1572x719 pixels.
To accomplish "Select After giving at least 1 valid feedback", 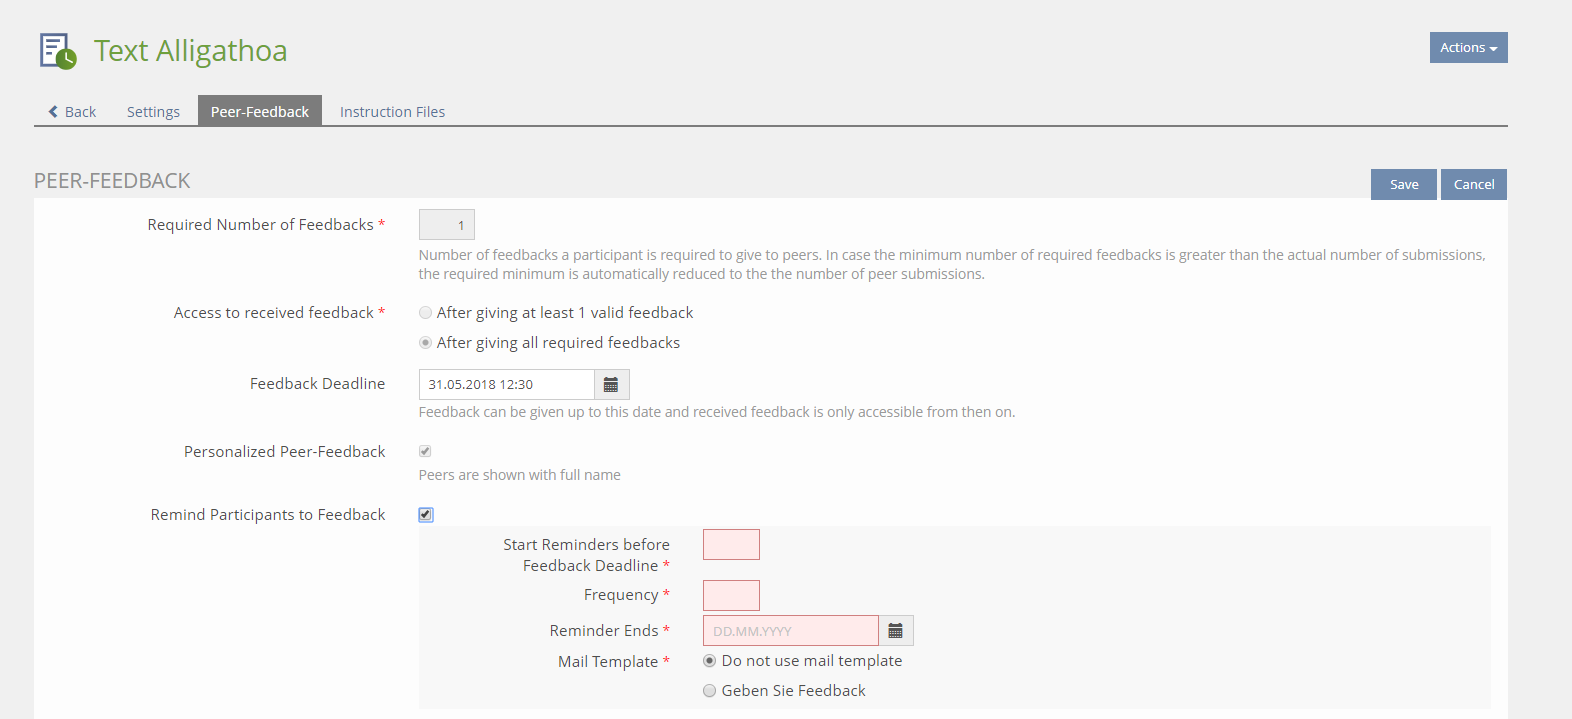I will tap(426, 313).
